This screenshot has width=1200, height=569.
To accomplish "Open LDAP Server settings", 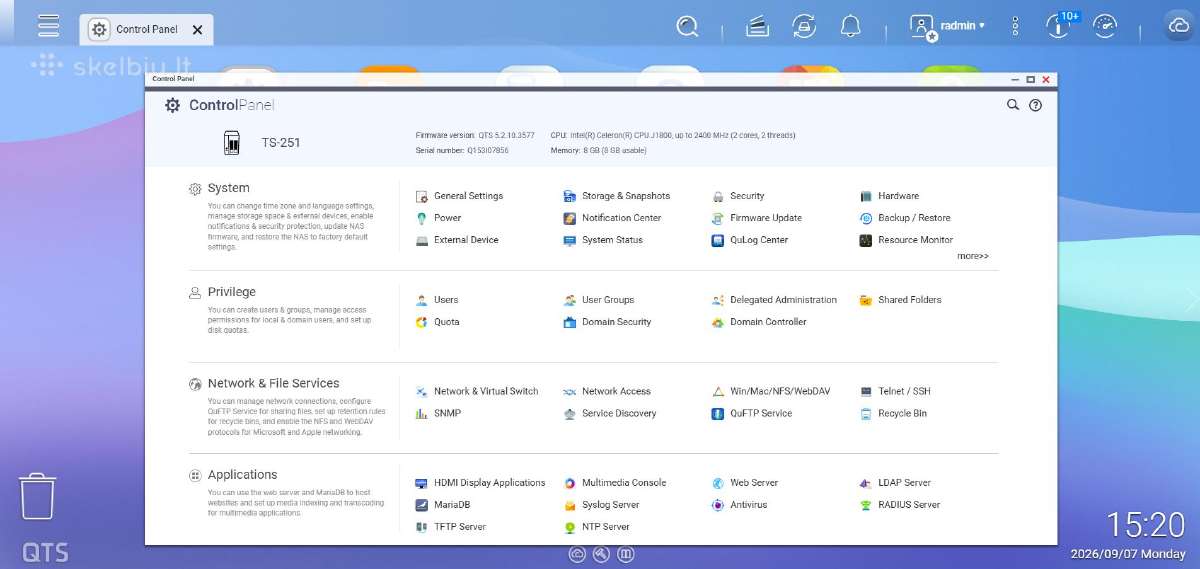I will (x=895, y=483).
